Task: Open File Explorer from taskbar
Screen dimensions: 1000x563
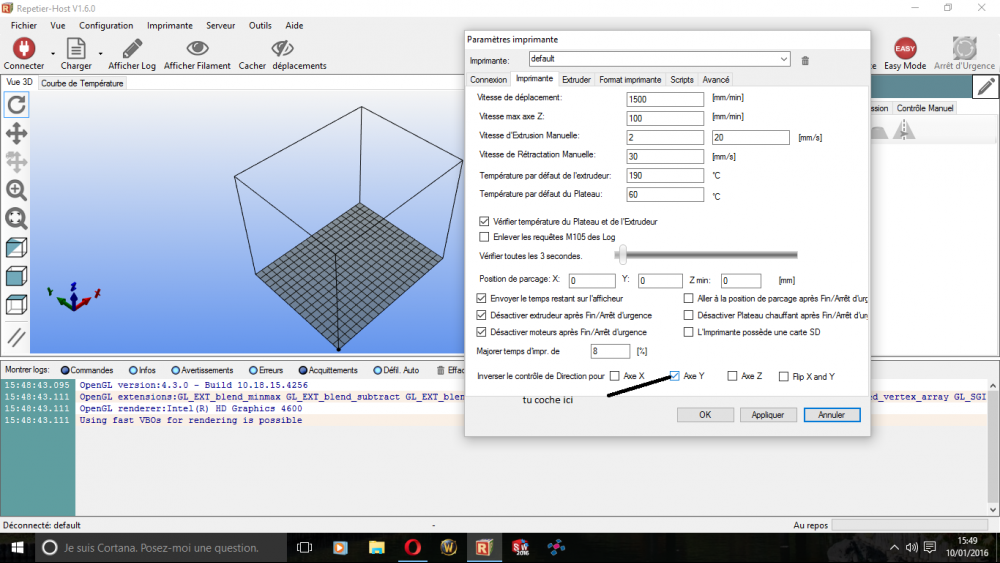Action: (x=377, y=548)
